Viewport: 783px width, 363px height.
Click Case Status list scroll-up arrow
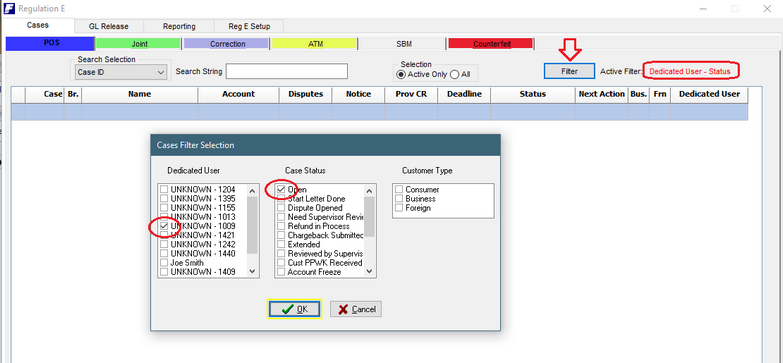click(x=370, y=191)
